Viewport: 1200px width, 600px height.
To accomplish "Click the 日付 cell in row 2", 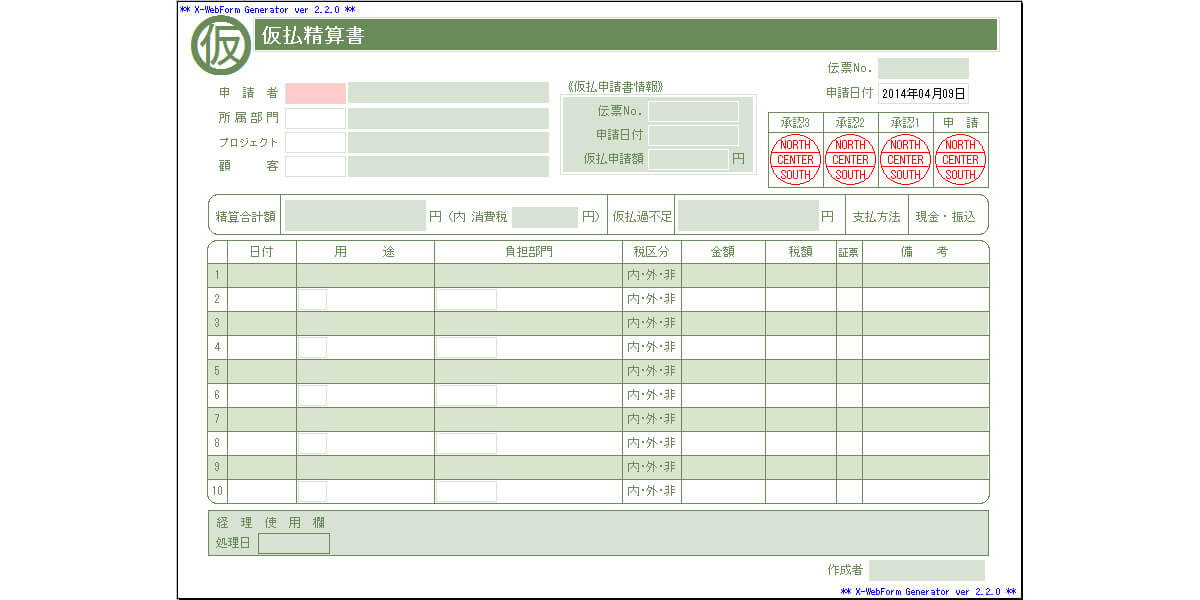I will [x=261, y=299].
